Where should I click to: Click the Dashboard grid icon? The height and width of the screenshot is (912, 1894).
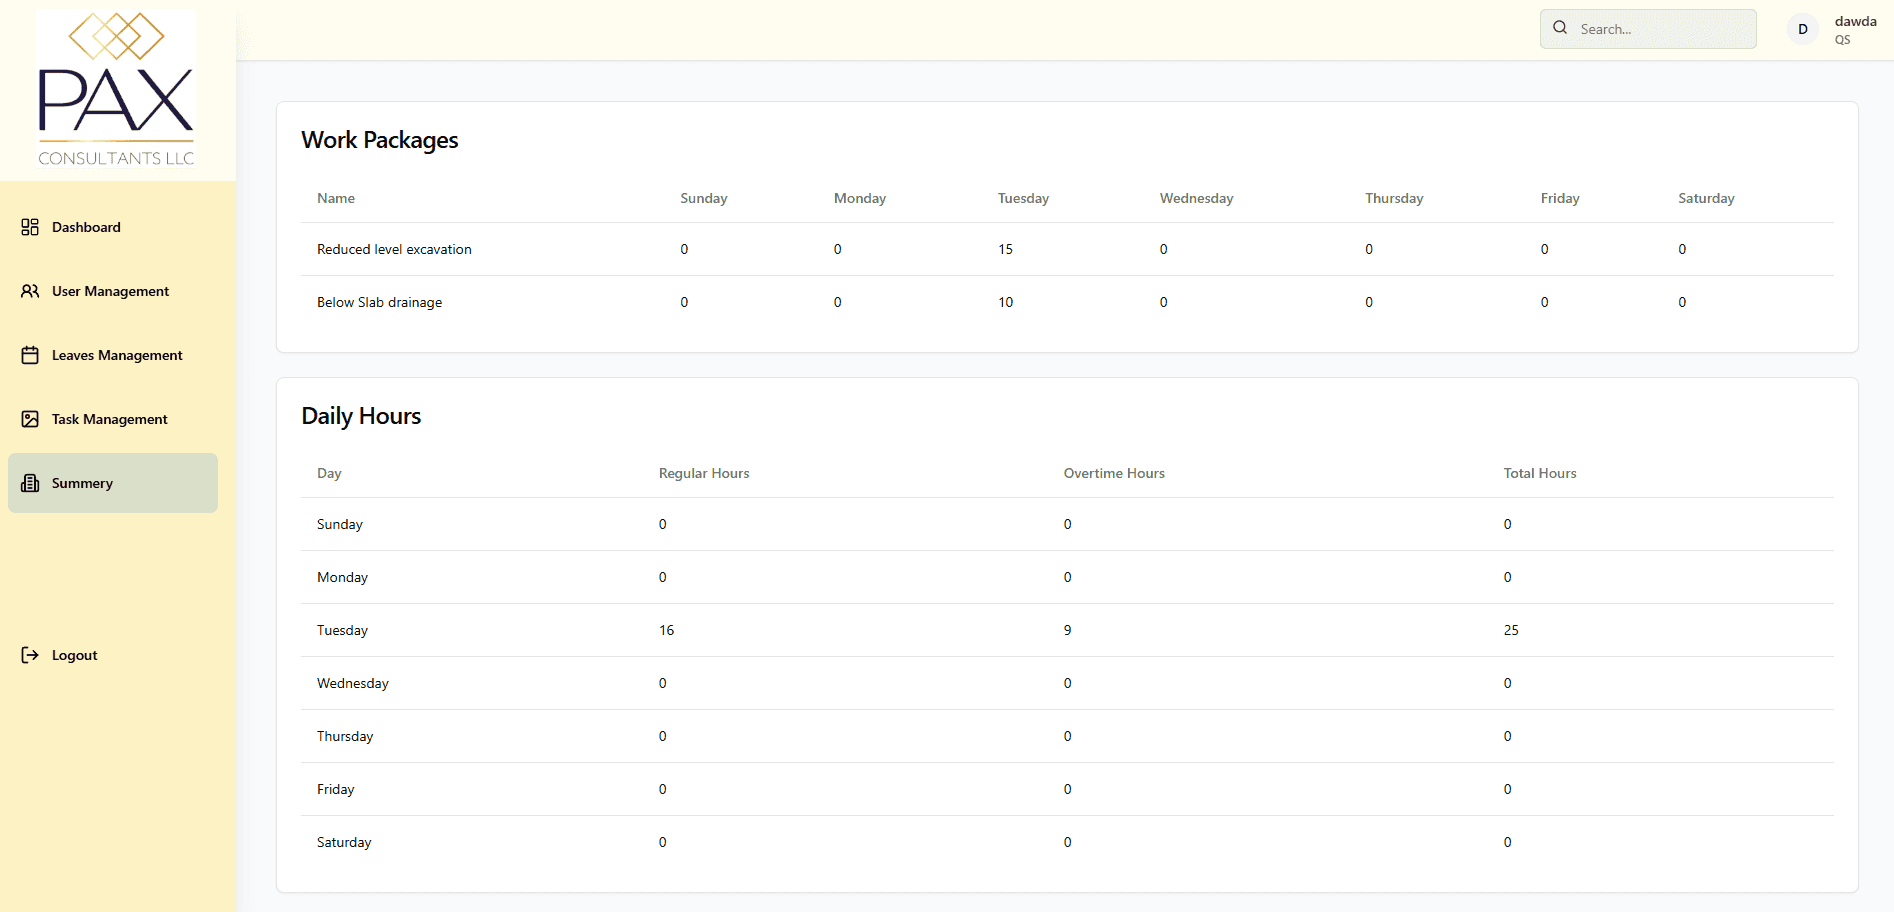pyautogui.click(x=30, y=227)
